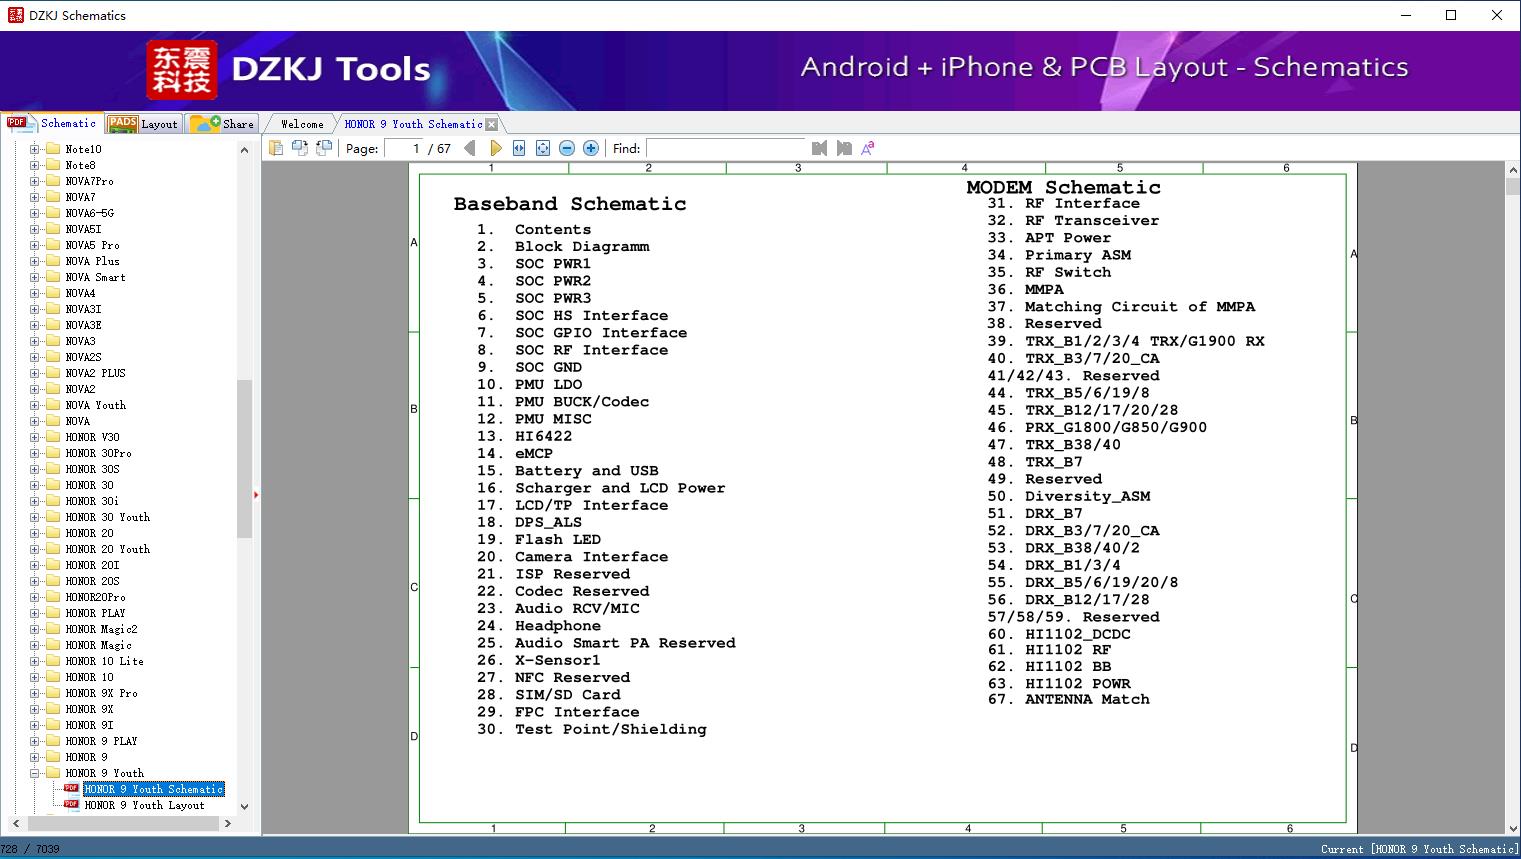Screen dimensions: 1521x859
Task: Click the fit whole page icon
Action: [x=543, y=148]
